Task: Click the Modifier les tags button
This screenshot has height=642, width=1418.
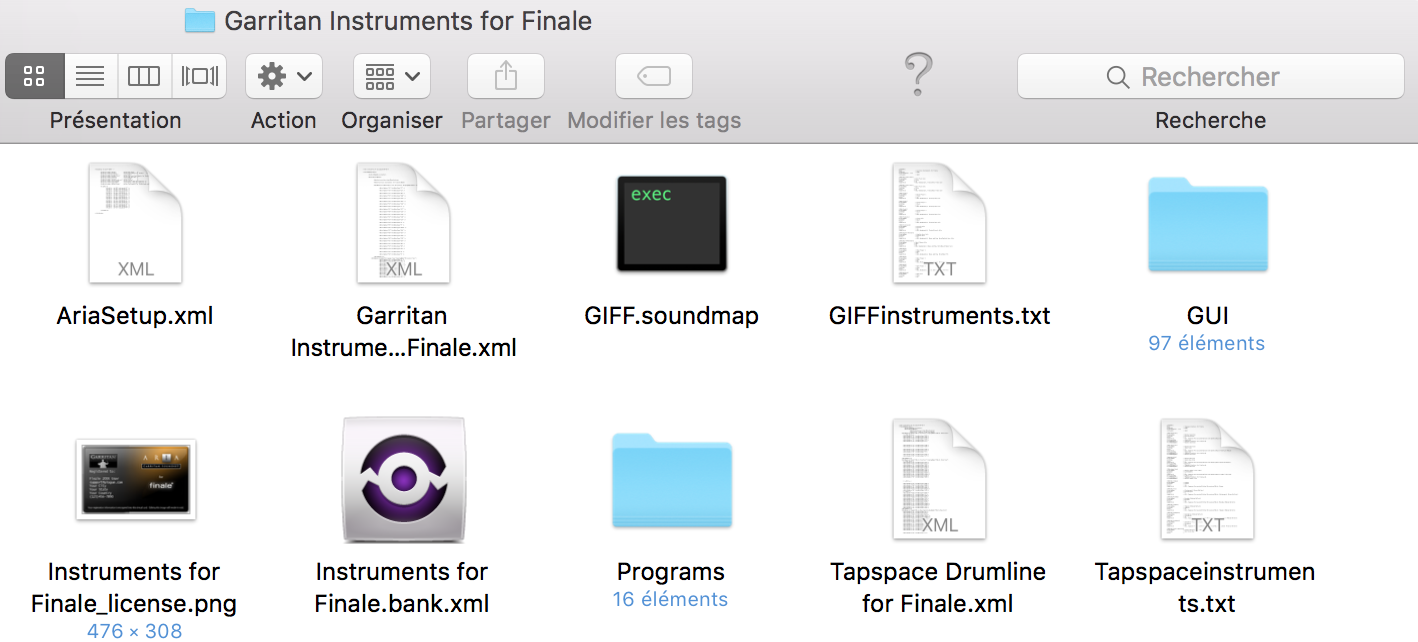Action: point(654,76)
